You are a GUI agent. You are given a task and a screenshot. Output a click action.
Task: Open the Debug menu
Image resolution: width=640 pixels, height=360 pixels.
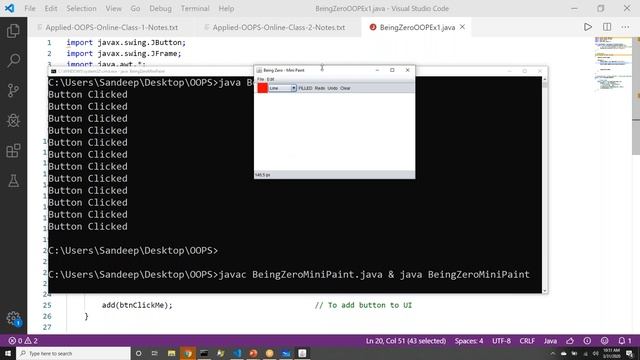pos(160,8)
